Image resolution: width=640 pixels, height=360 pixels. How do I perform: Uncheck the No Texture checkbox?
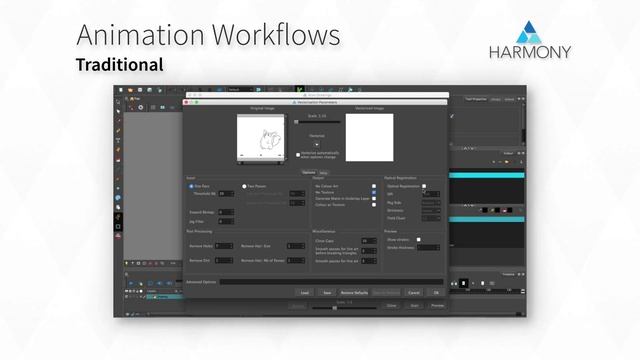[374, 192]
